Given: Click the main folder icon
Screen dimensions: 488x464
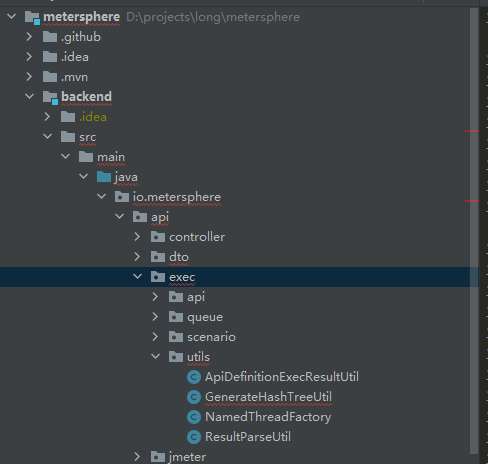Looking at the screenshot, I should (86, 157).
